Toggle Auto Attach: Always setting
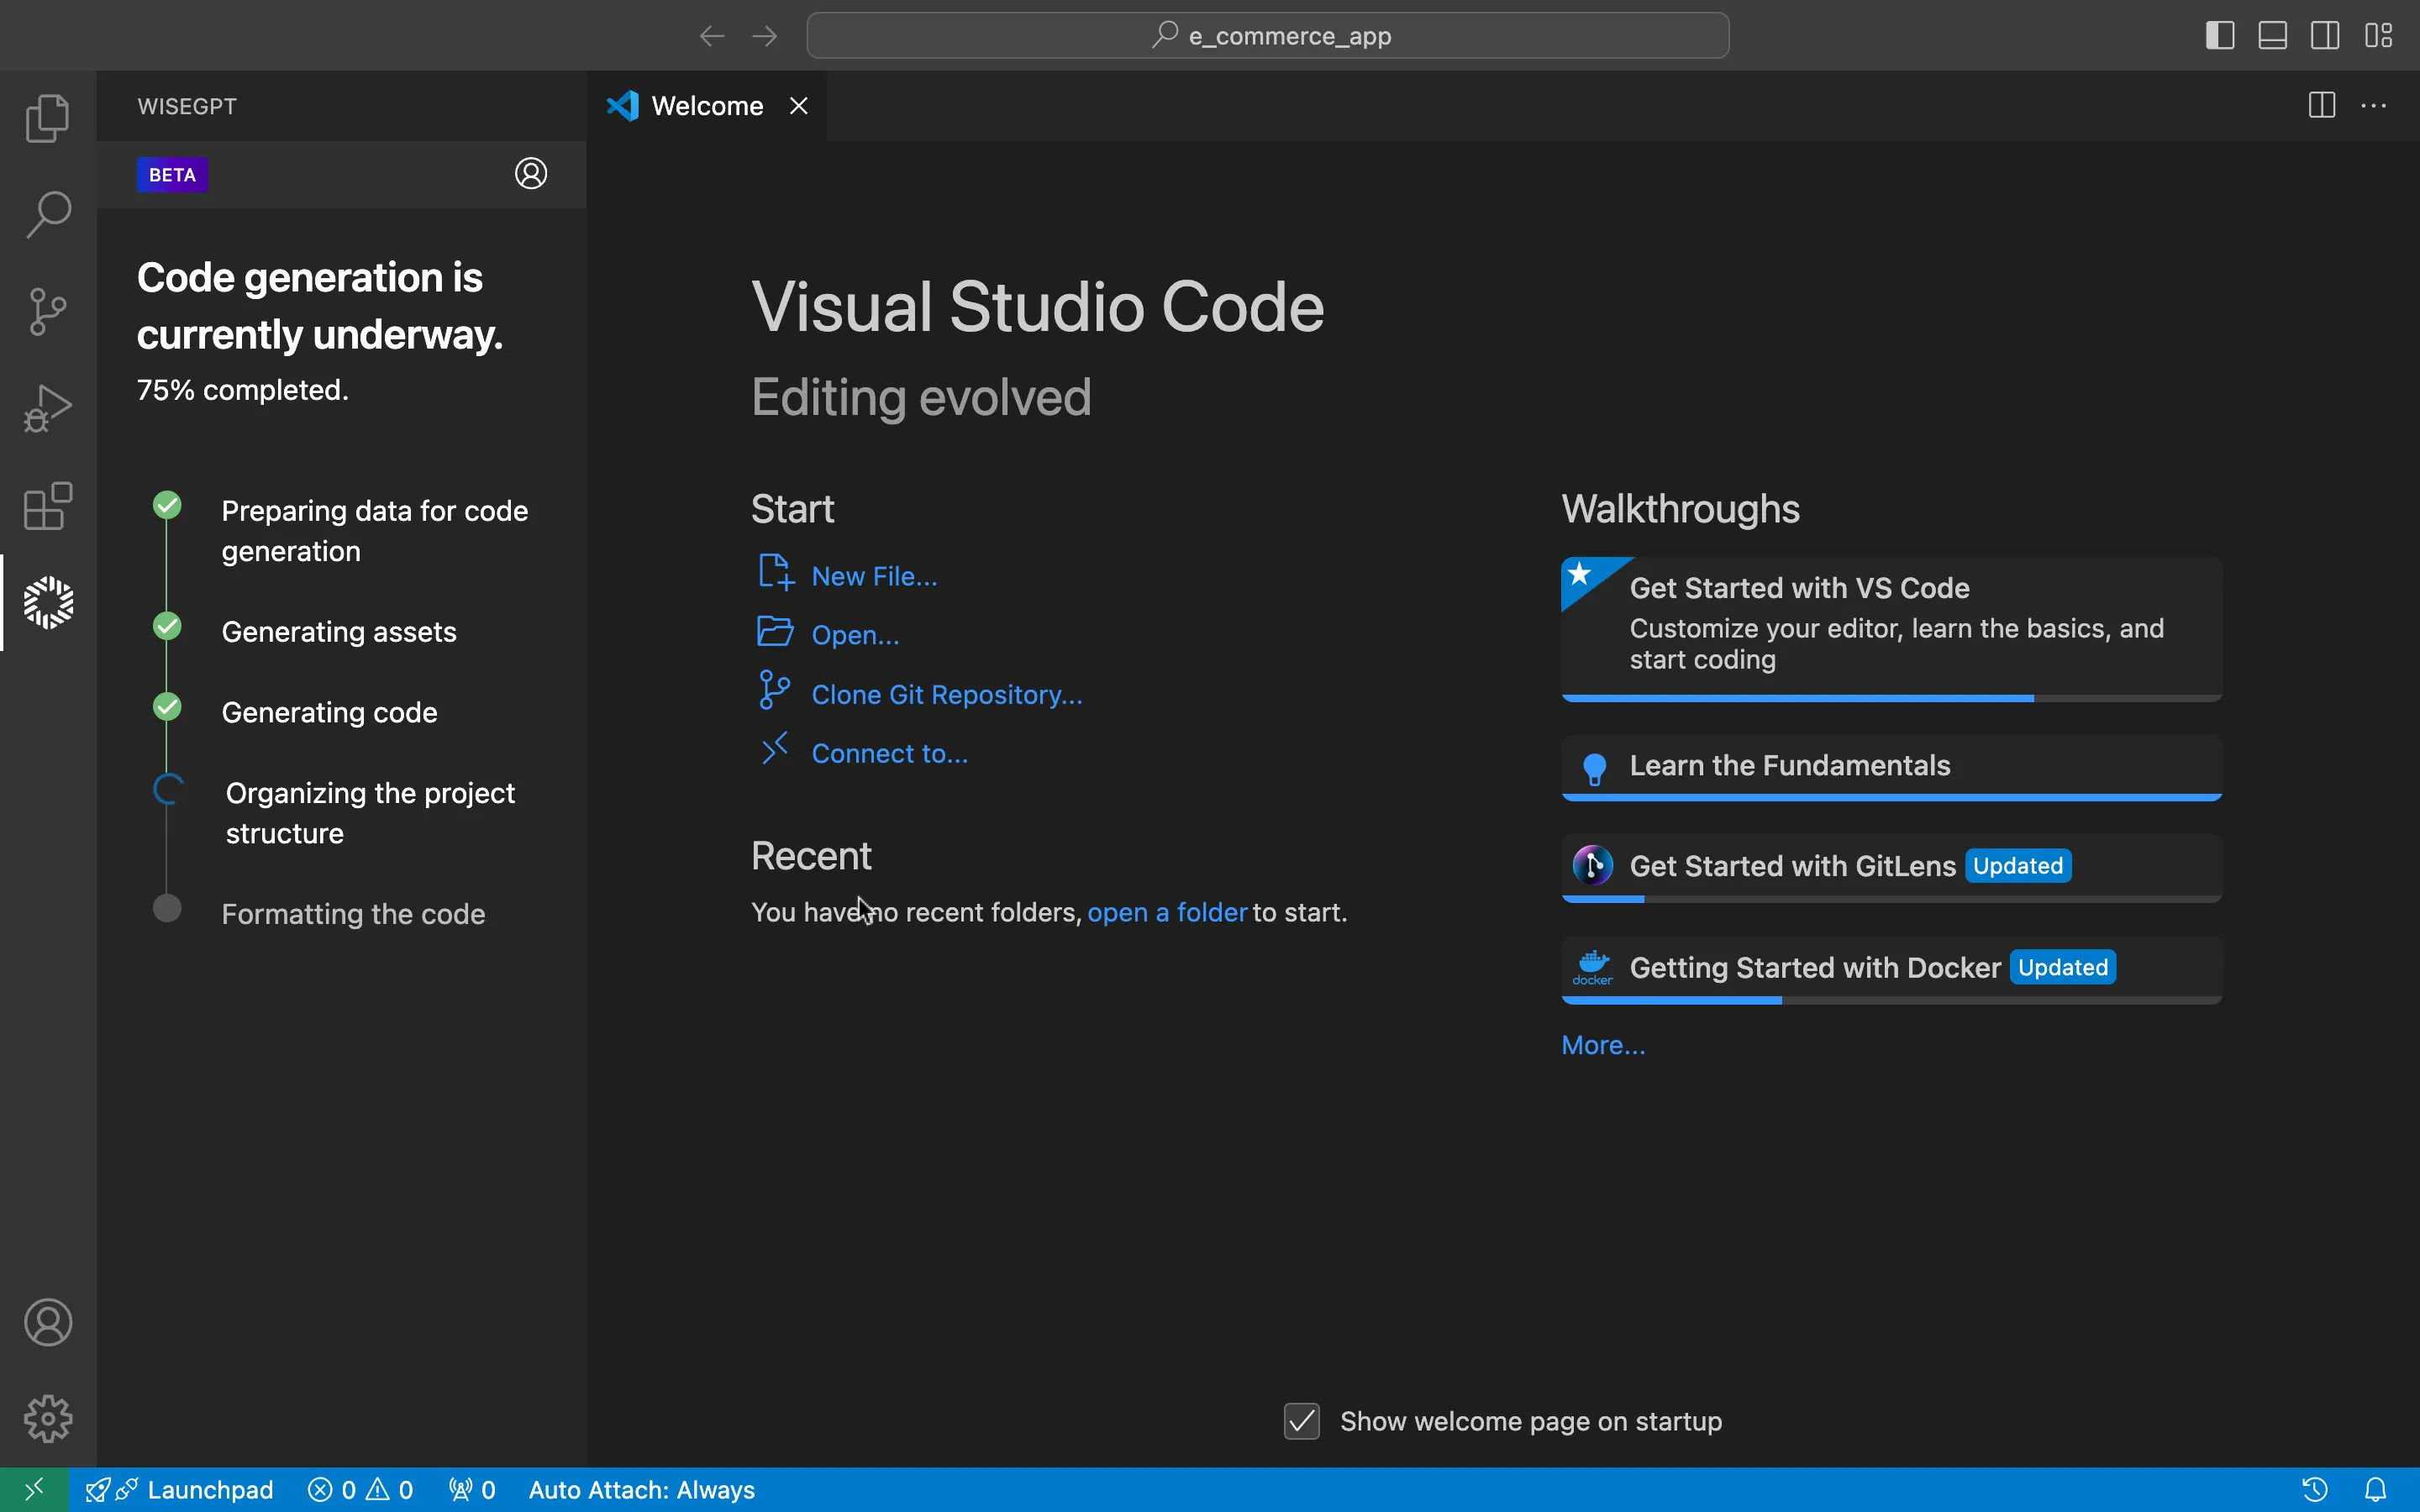The image size is (2420, 1512). click(642, 1490)
